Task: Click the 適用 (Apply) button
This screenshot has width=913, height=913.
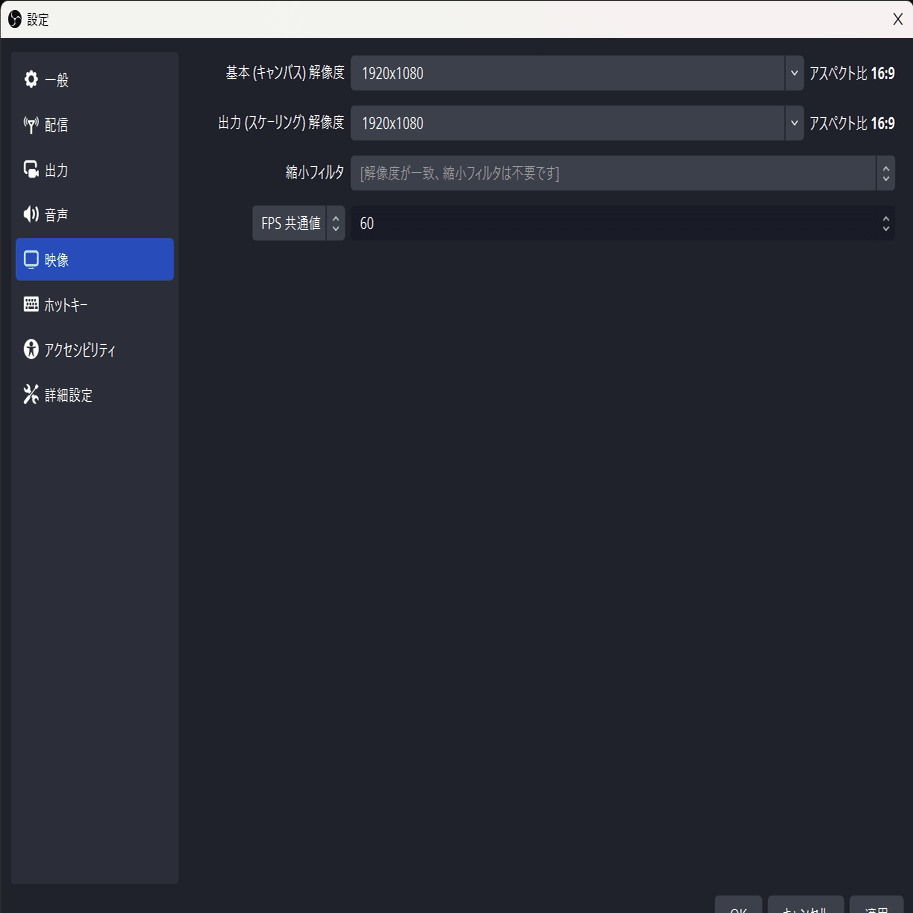Action: point(876,905)
